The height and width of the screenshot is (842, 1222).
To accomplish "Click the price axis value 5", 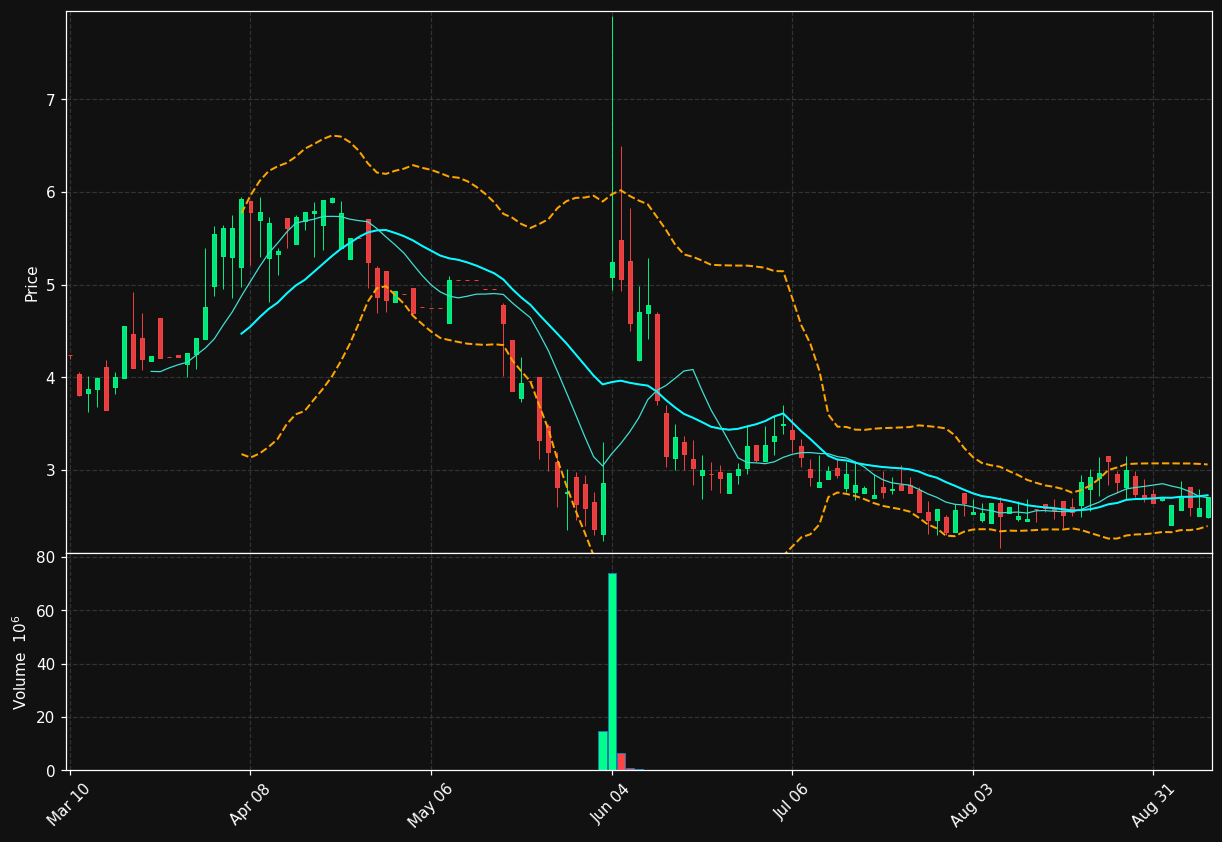I will point(52,285).
